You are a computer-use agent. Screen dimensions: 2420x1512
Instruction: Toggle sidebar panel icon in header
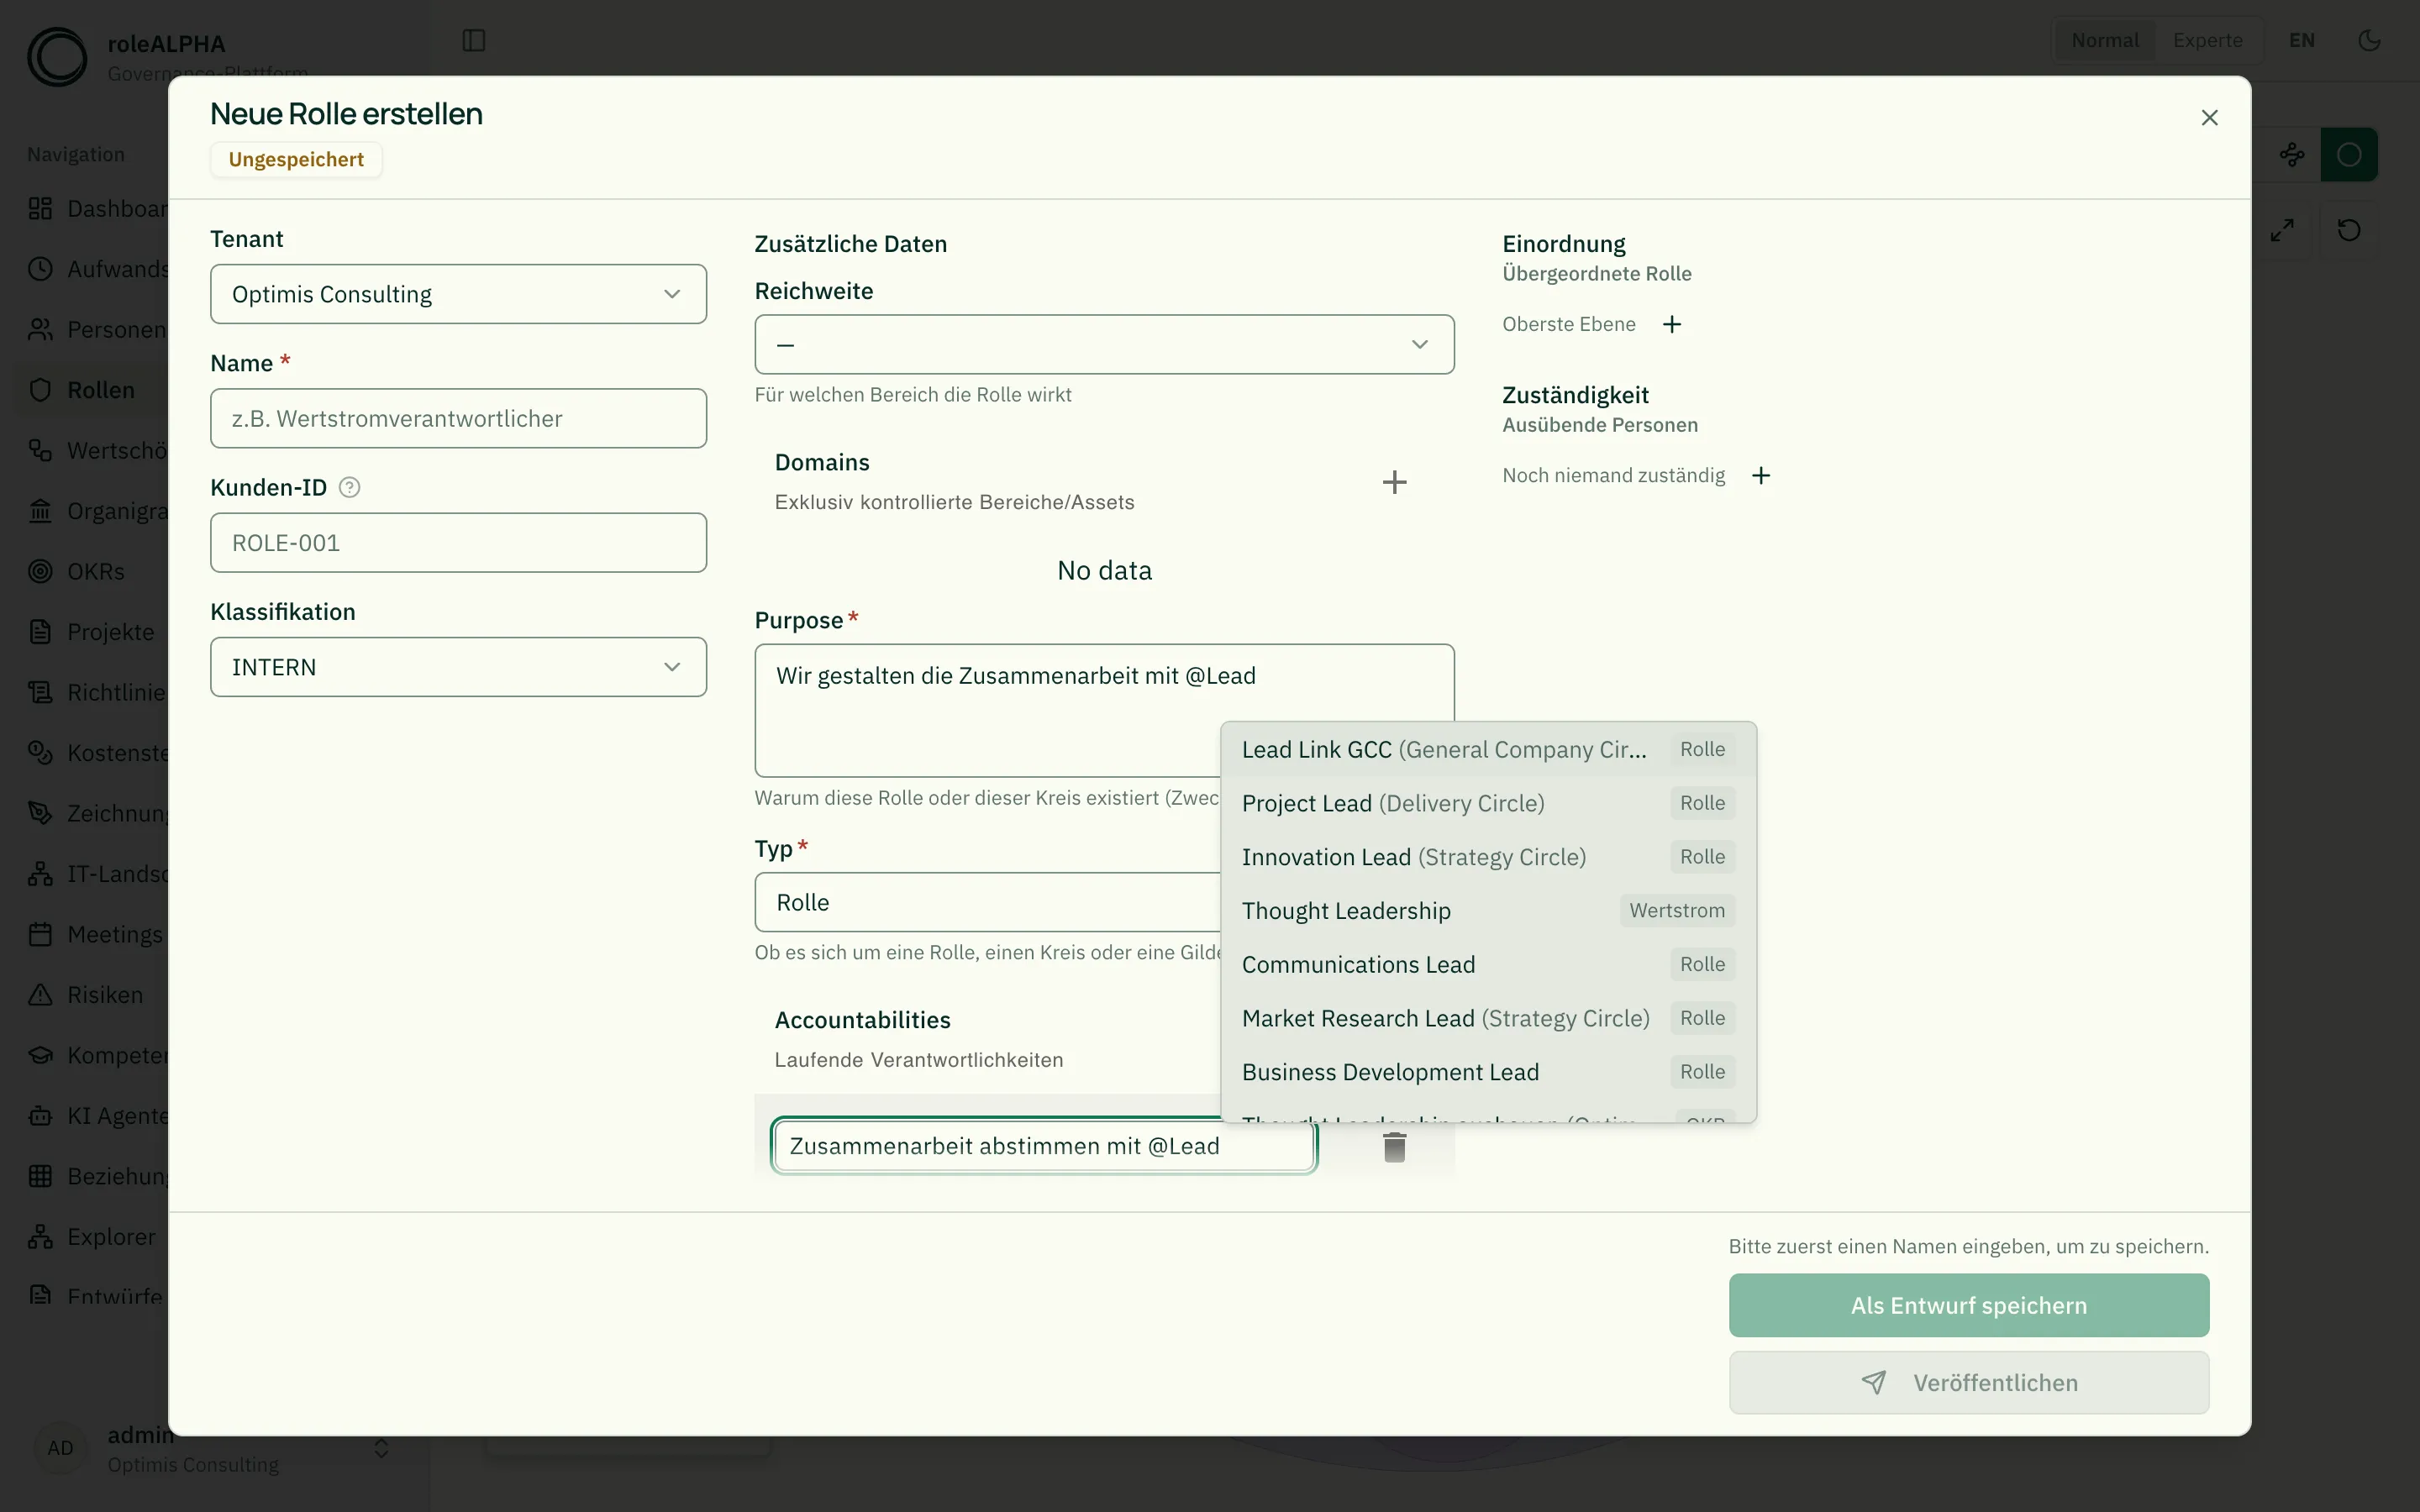[474, 41]
